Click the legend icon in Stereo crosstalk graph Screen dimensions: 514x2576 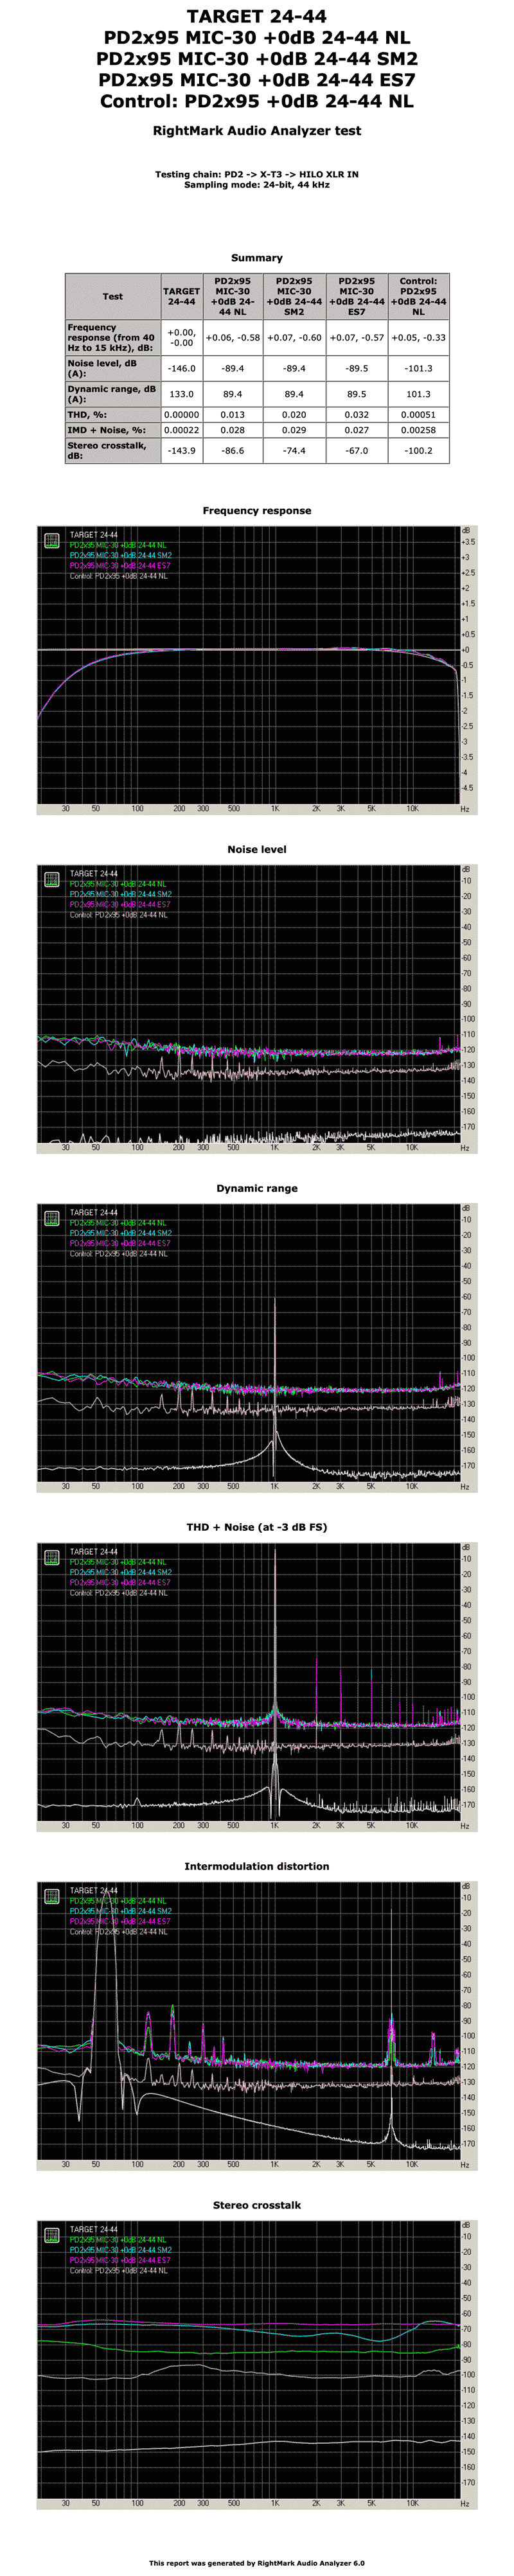(x=52, y=2235)
